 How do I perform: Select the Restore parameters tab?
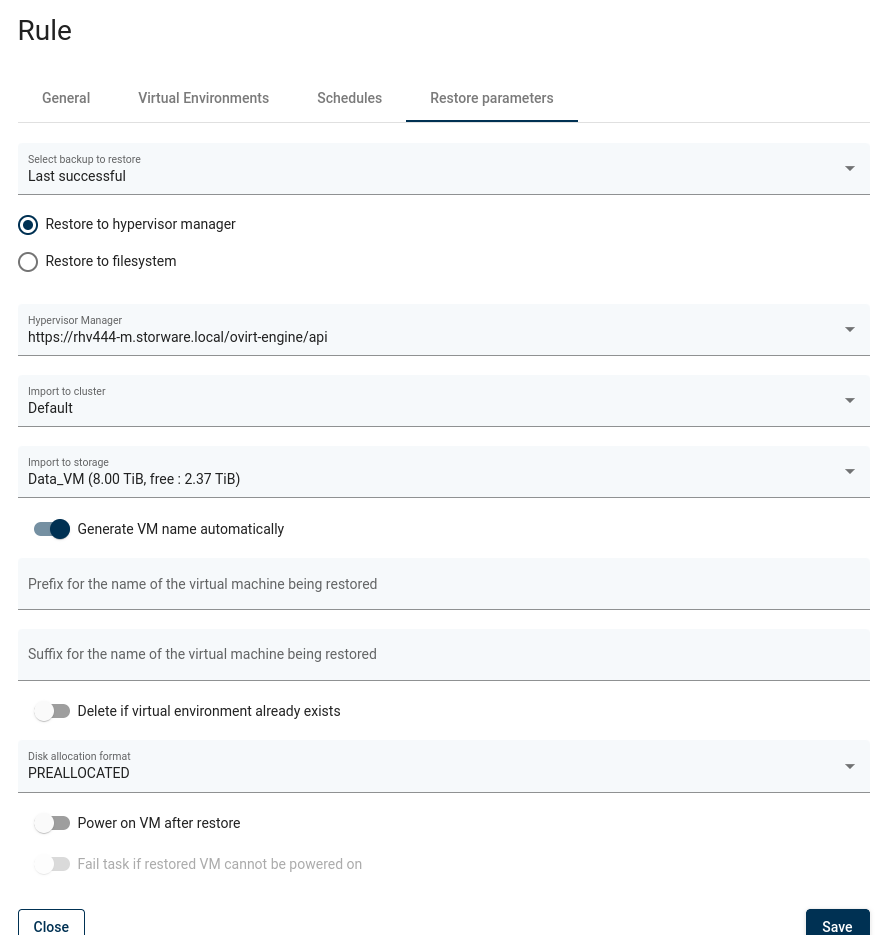(491, 98)
